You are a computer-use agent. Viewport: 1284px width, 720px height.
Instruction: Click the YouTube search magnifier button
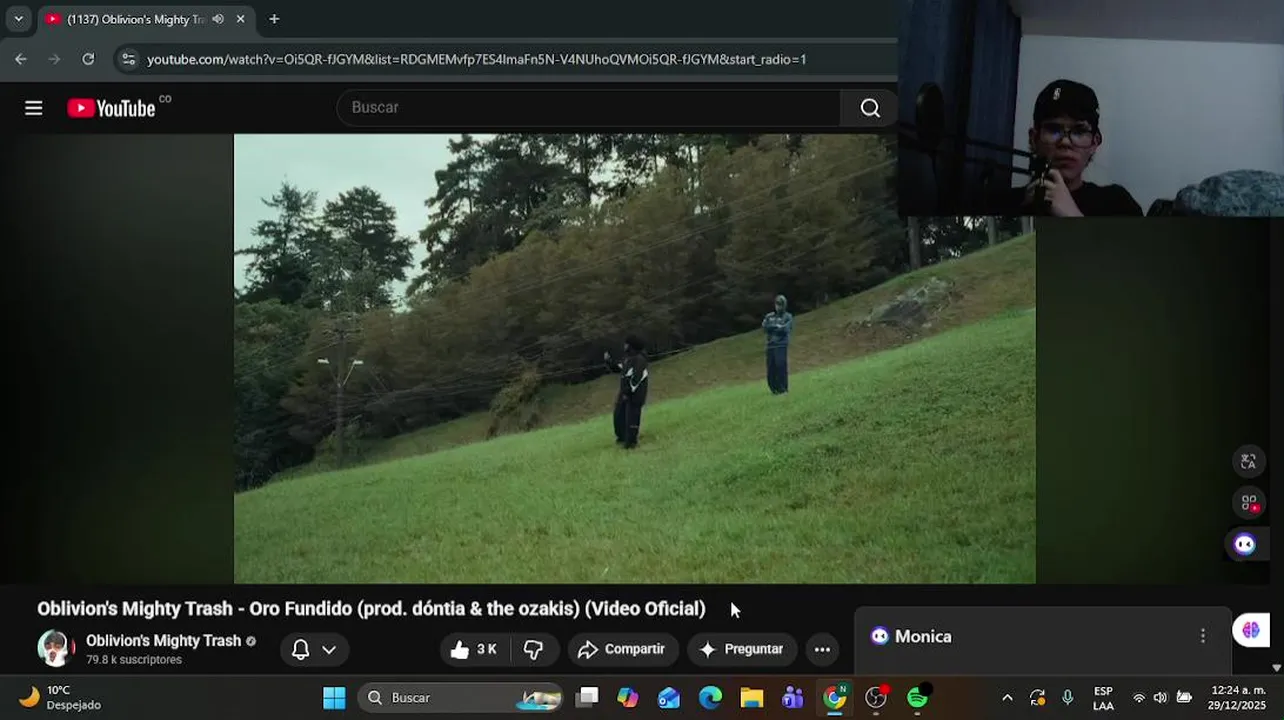pos(870,108)
